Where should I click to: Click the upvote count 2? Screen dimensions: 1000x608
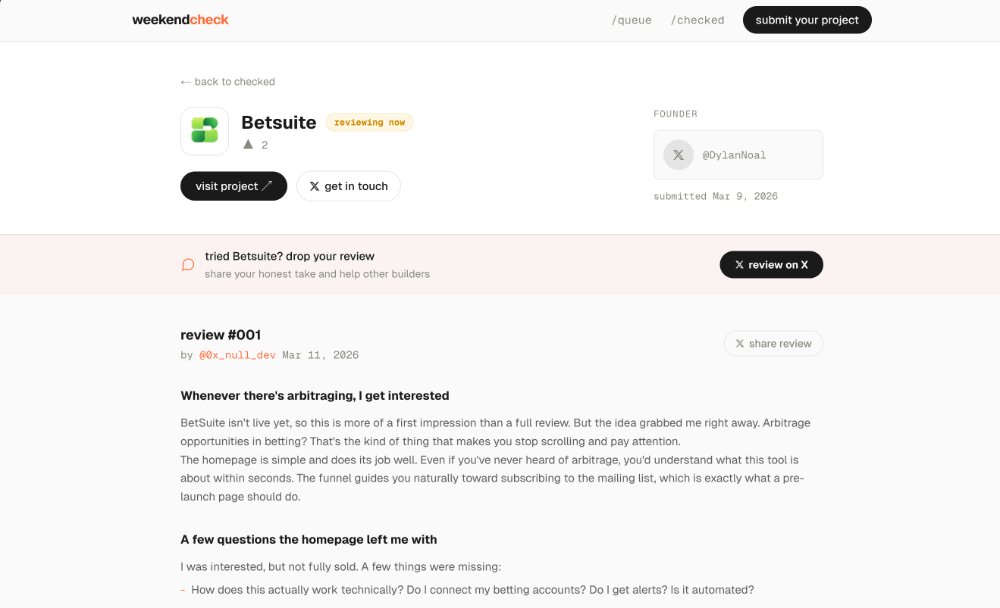pyautogui.click(x=265, y=145)
